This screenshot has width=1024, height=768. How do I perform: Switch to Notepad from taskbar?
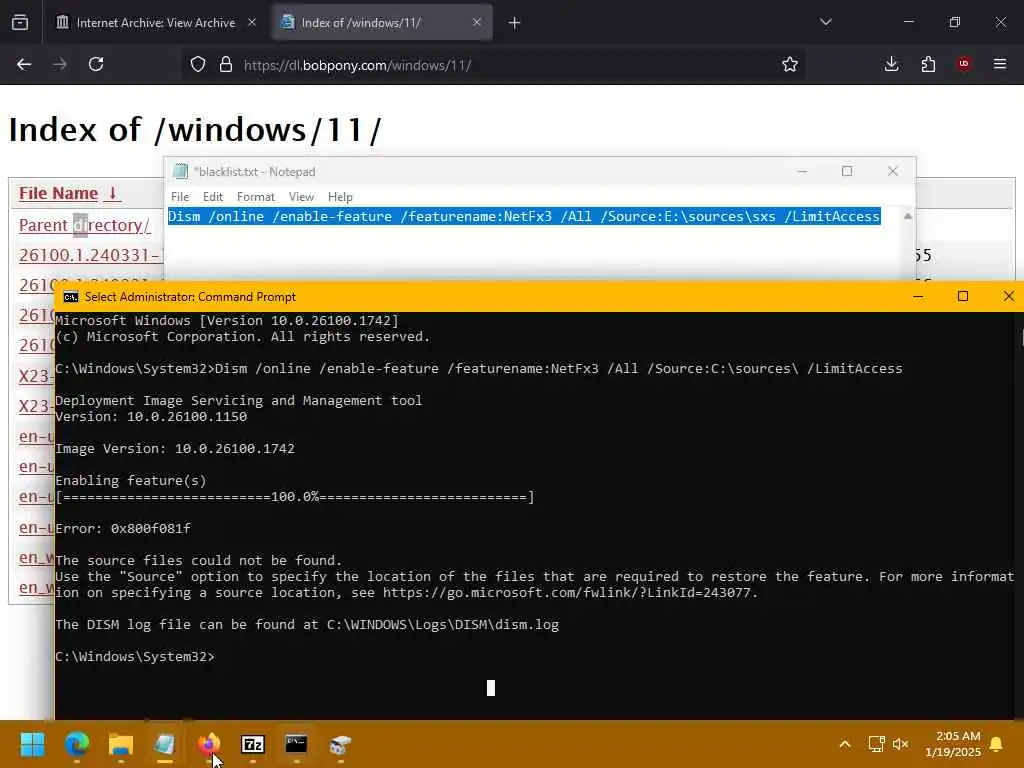tap(165, 744)
